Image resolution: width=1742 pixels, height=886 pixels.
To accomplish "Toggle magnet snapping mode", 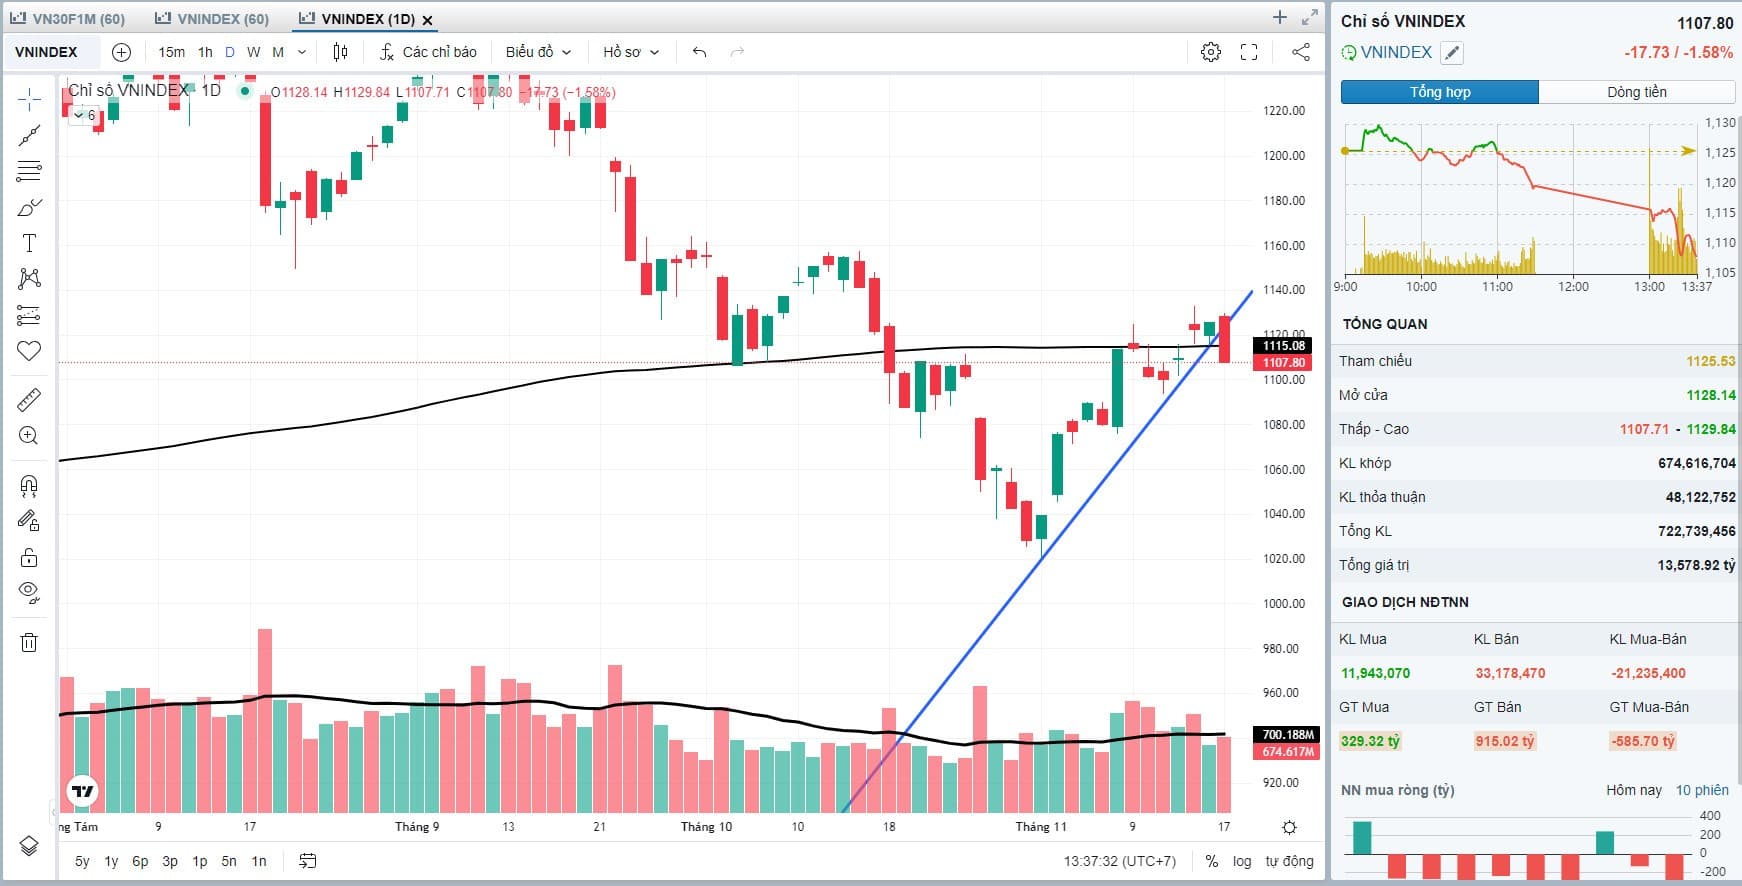I will click(29, 486).
